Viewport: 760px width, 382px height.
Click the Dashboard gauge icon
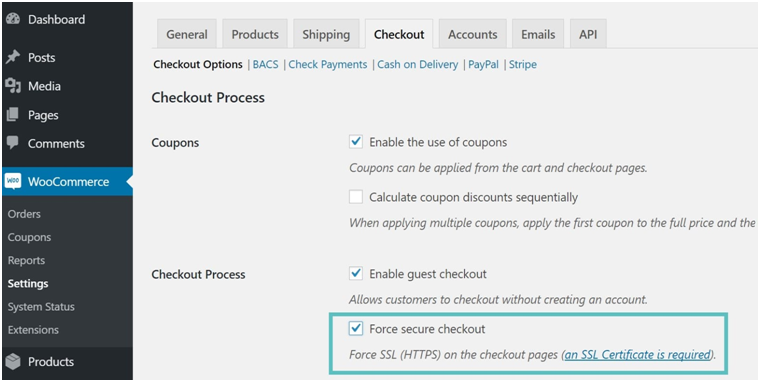tap(13, 19)
